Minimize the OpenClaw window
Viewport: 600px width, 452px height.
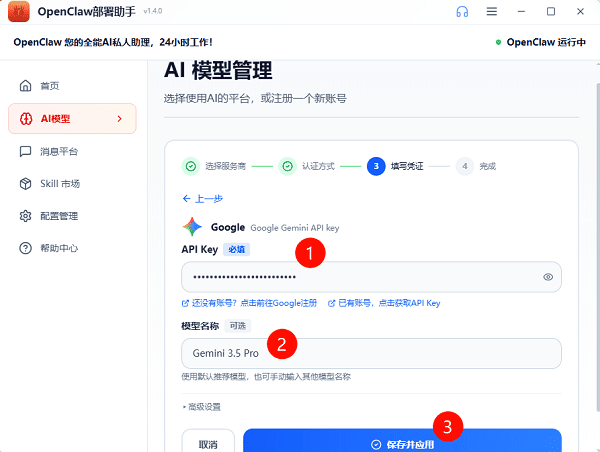coord(521,11)
